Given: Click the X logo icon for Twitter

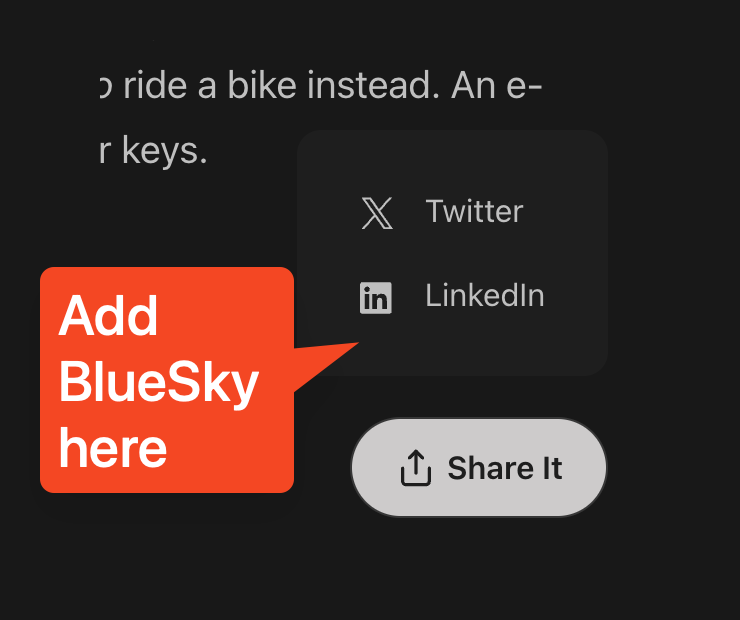Looking at the screenshot, I should 376,213.
